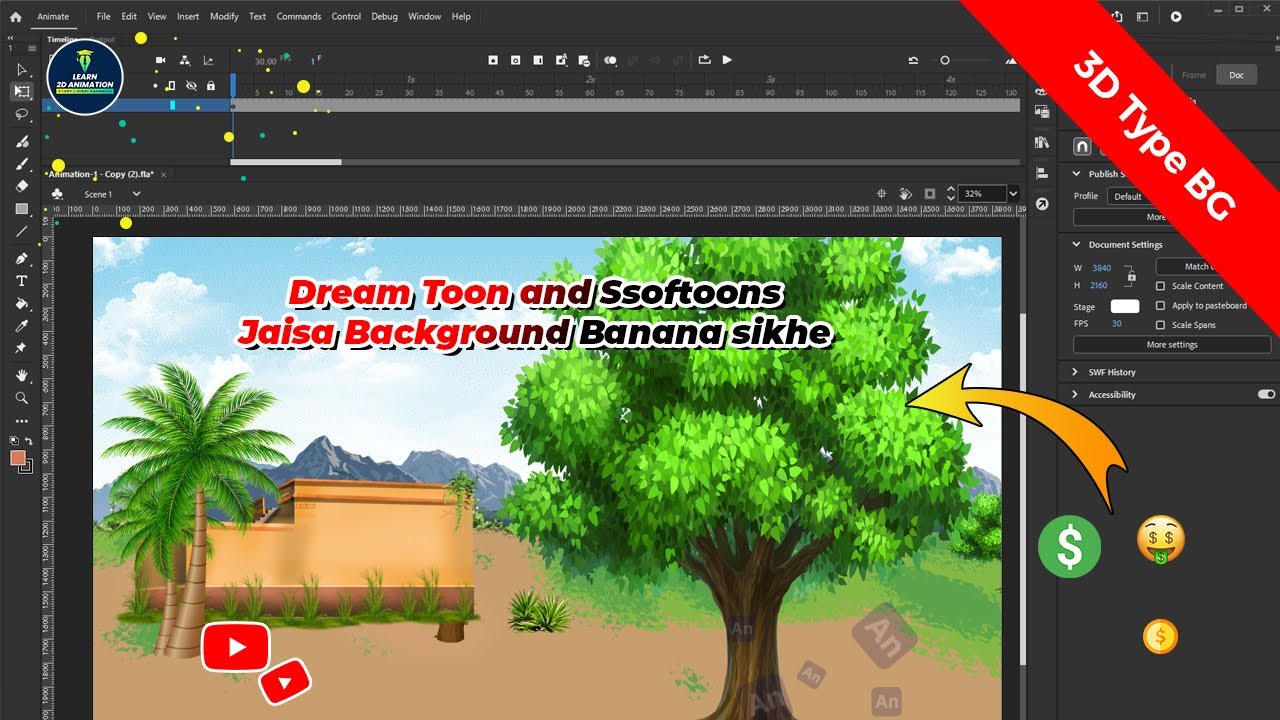This screenshot has height=720, width=1280.
Task: Click the timeline zoom slider handle
Action: (944, 60)
